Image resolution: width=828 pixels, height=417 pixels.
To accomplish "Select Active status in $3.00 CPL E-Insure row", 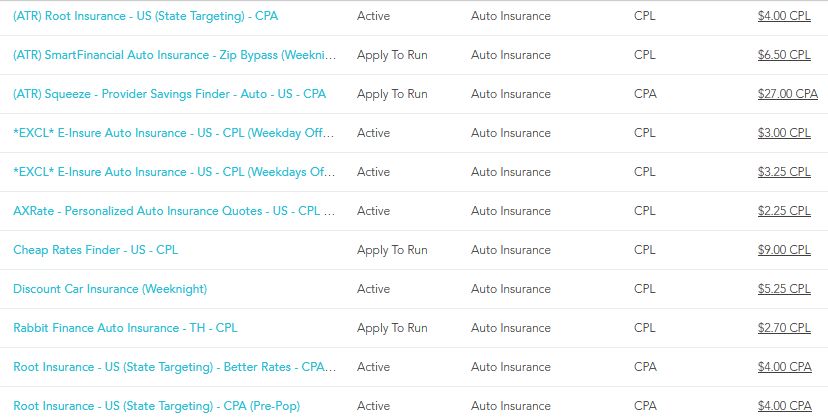I will 373,133.
